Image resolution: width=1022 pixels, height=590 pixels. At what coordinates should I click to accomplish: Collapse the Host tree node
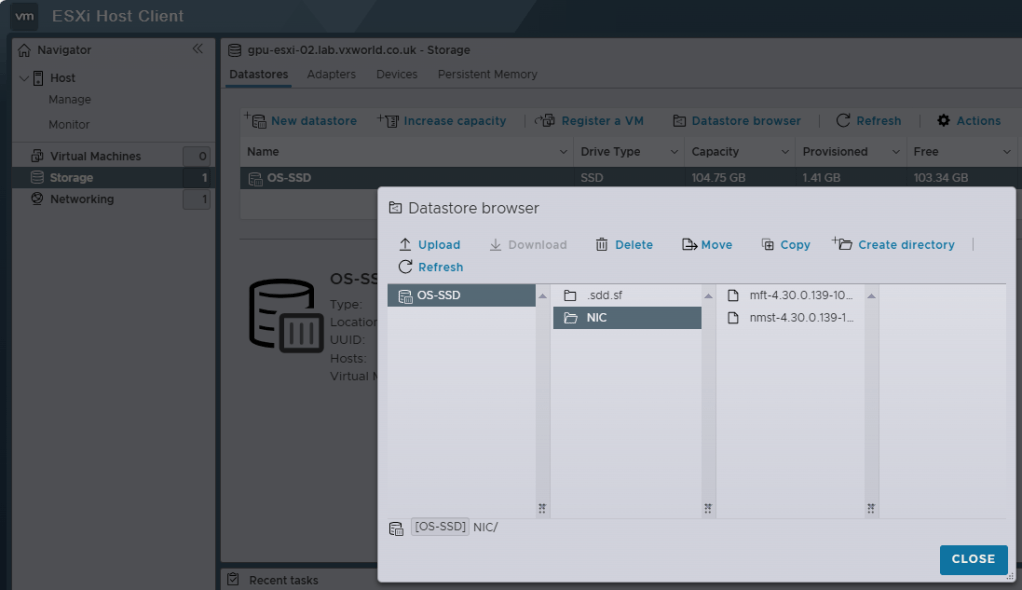[x=24, y=78]
